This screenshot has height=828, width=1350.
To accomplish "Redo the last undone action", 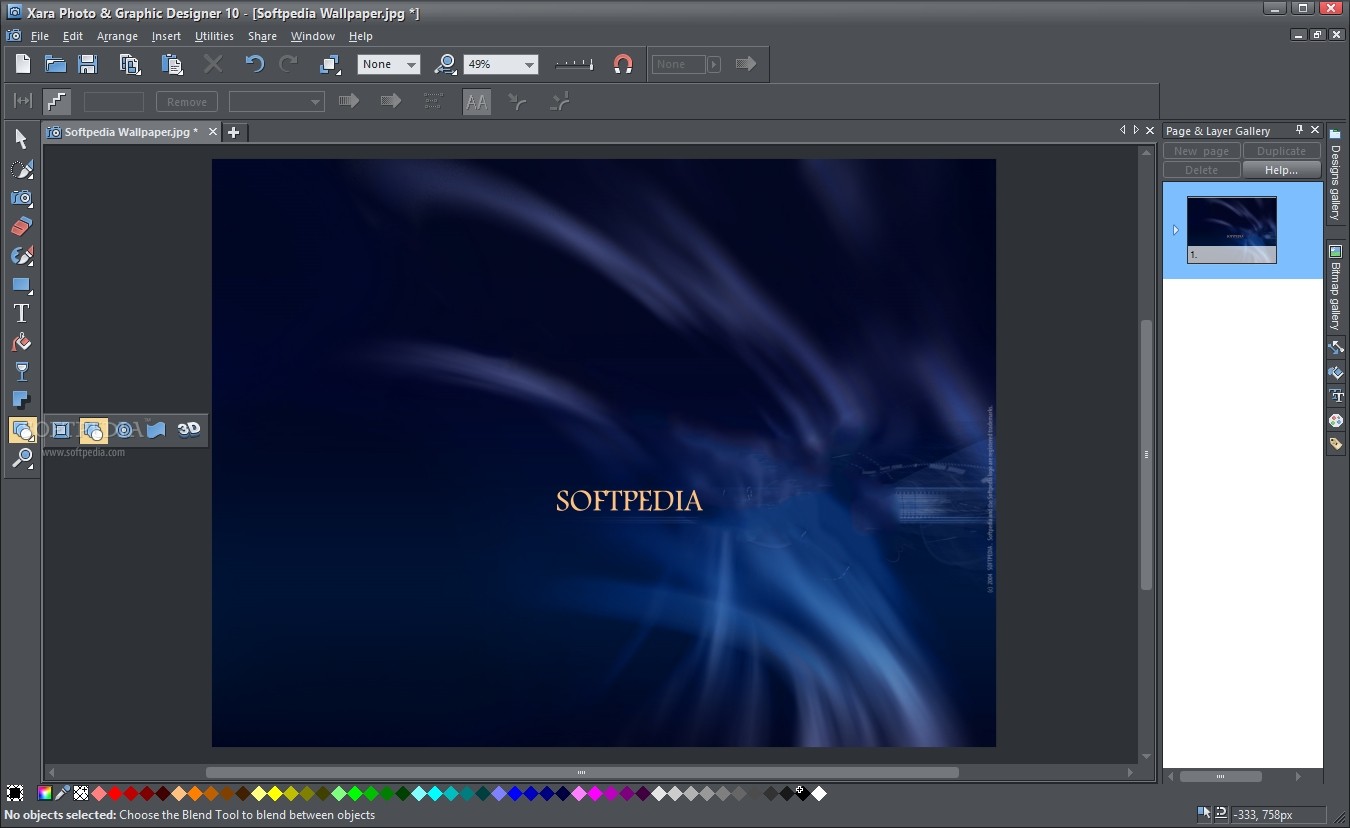I will [288, 64].
